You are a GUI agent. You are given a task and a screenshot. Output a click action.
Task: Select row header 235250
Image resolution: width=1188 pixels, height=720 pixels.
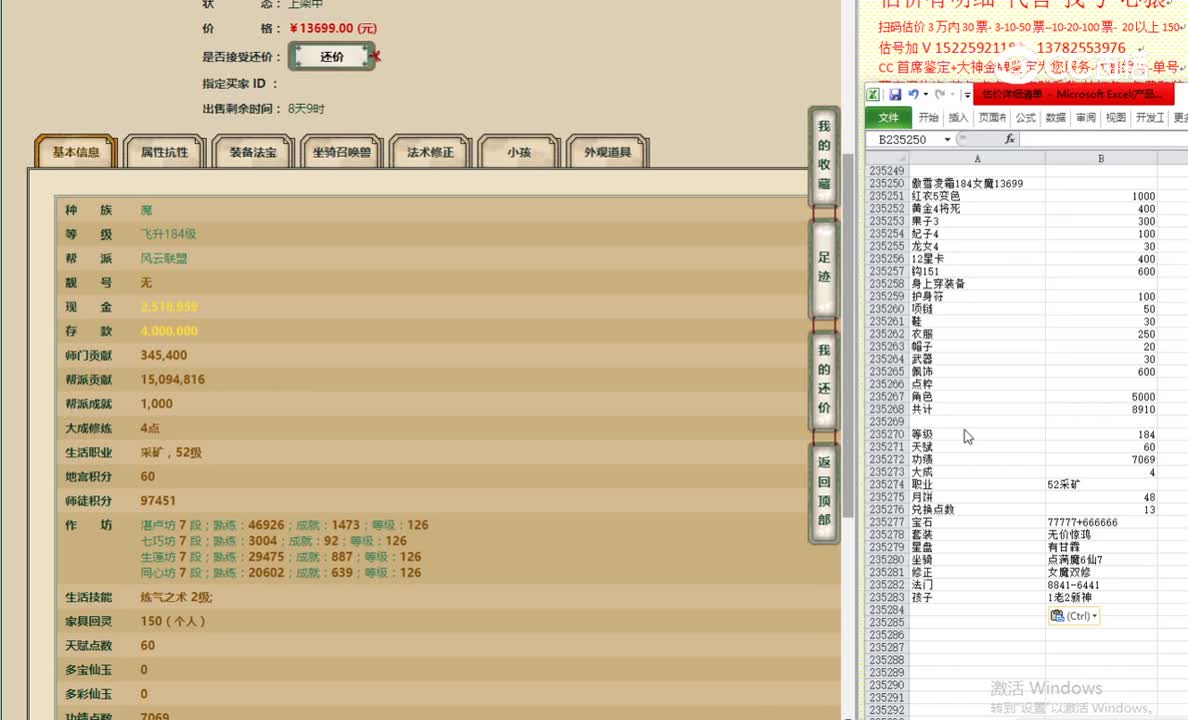pos(887,183)
